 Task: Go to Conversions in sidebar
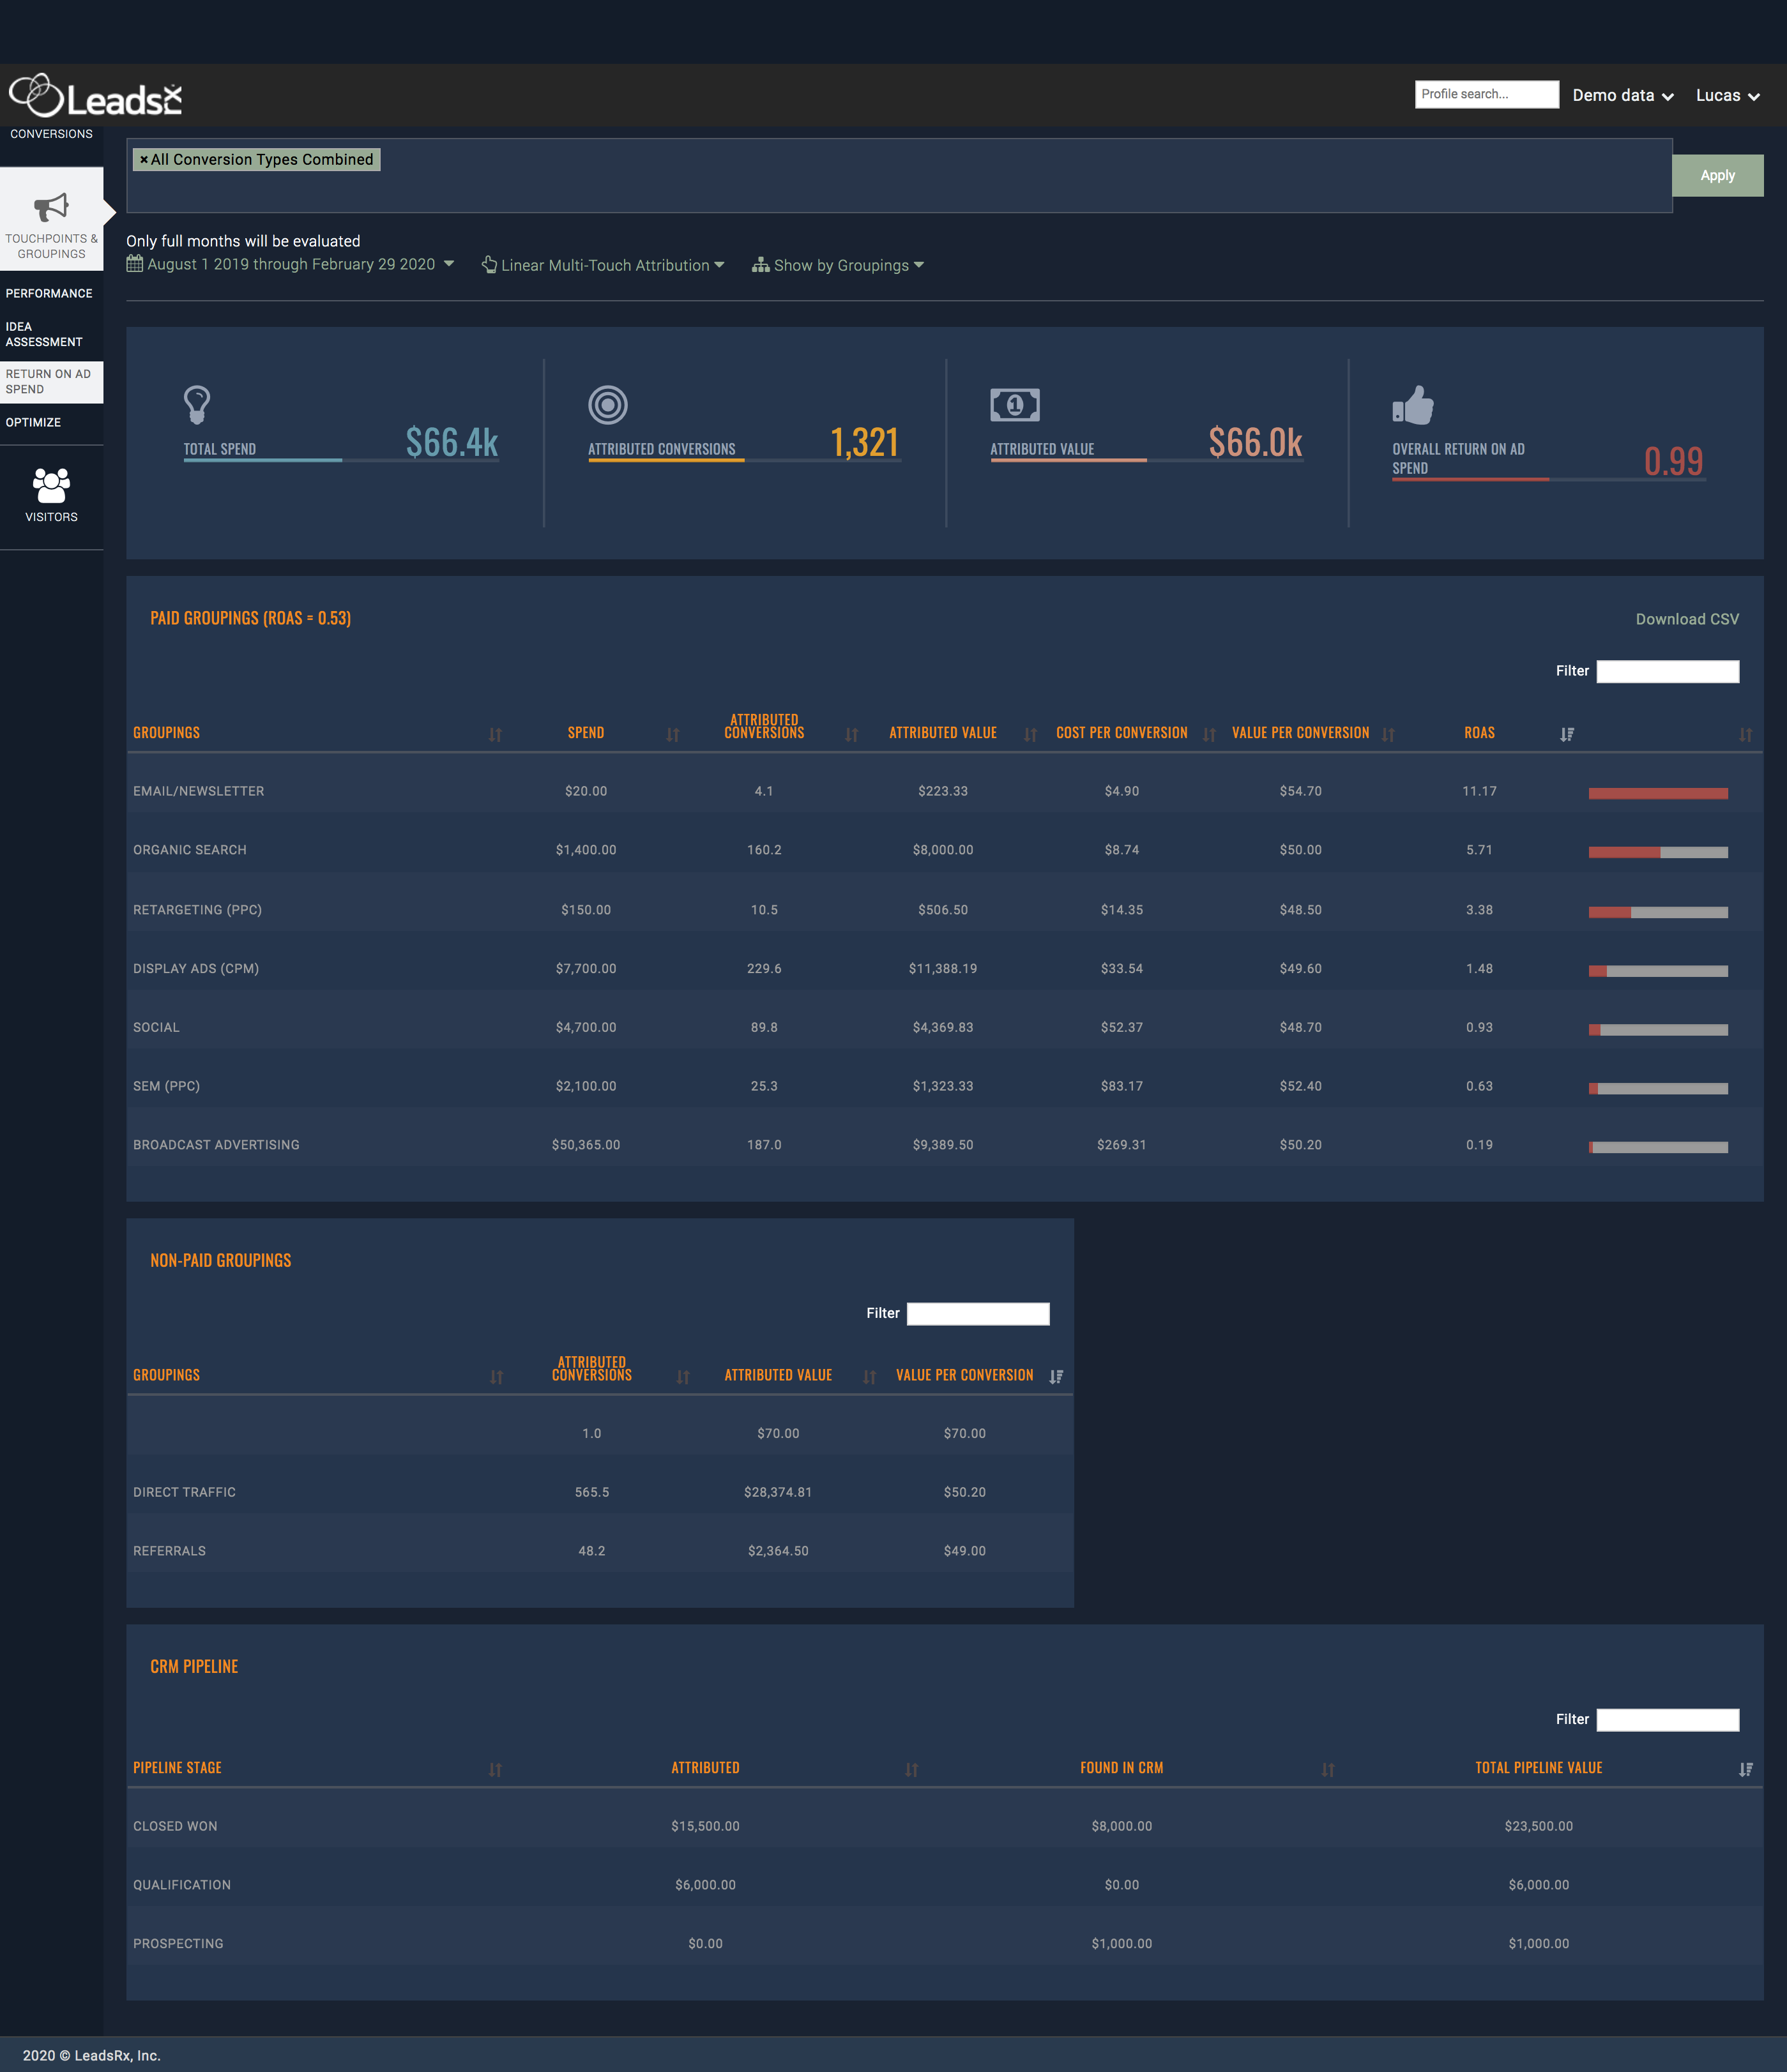pyautogui.click(x=51, y=134)
